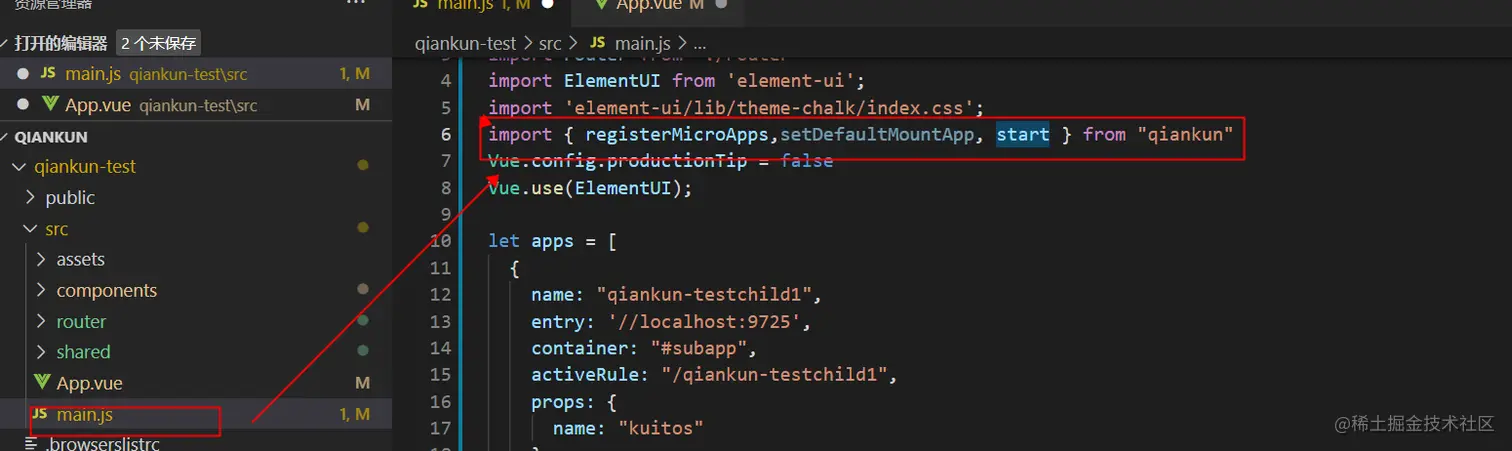1512x451 pixels.
Task: Click the JS icon of the main.js open editor row
Action: (x=48, y=74)
